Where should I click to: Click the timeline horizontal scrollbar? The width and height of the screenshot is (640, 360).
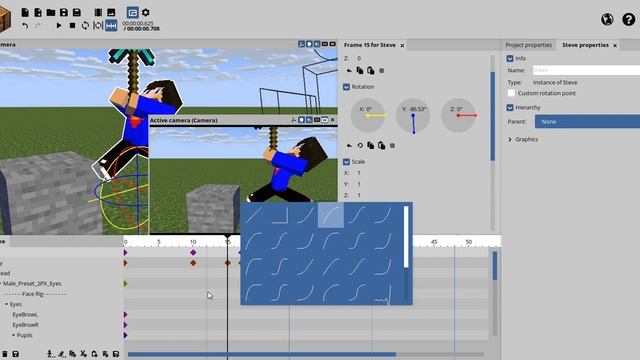click(x=262, y=354)
